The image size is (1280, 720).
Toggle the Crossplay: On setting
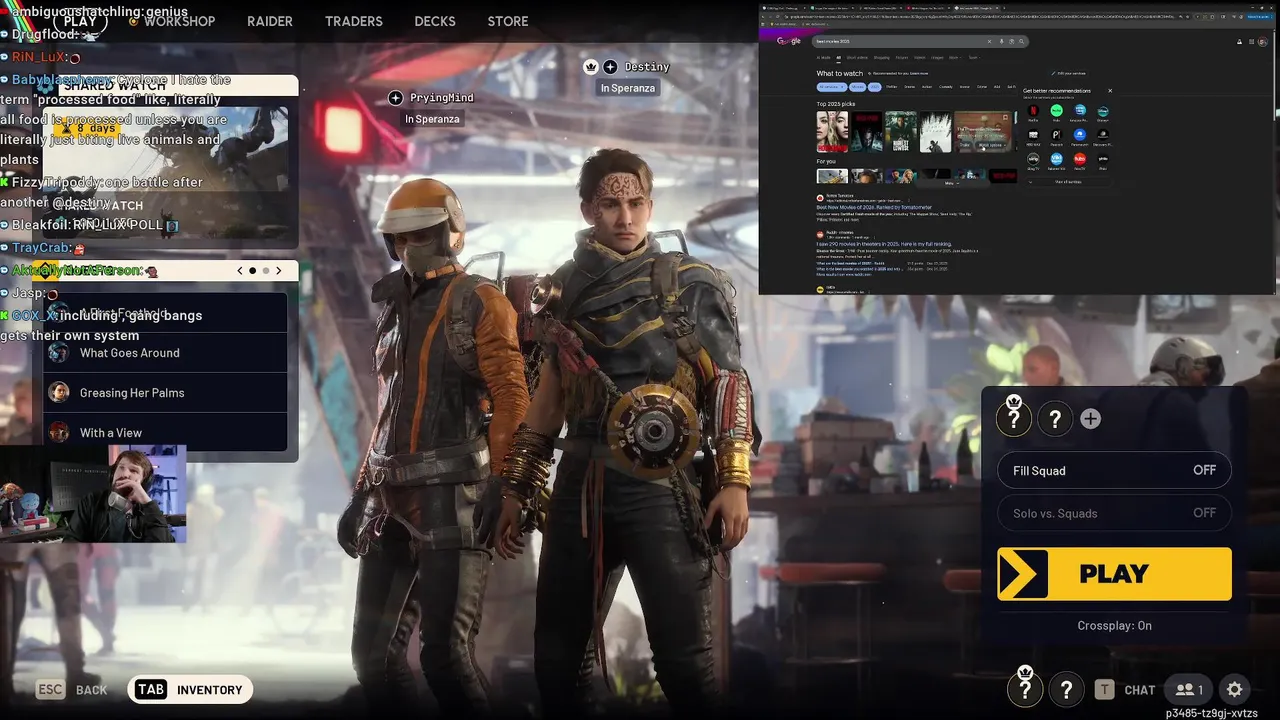1114,626
